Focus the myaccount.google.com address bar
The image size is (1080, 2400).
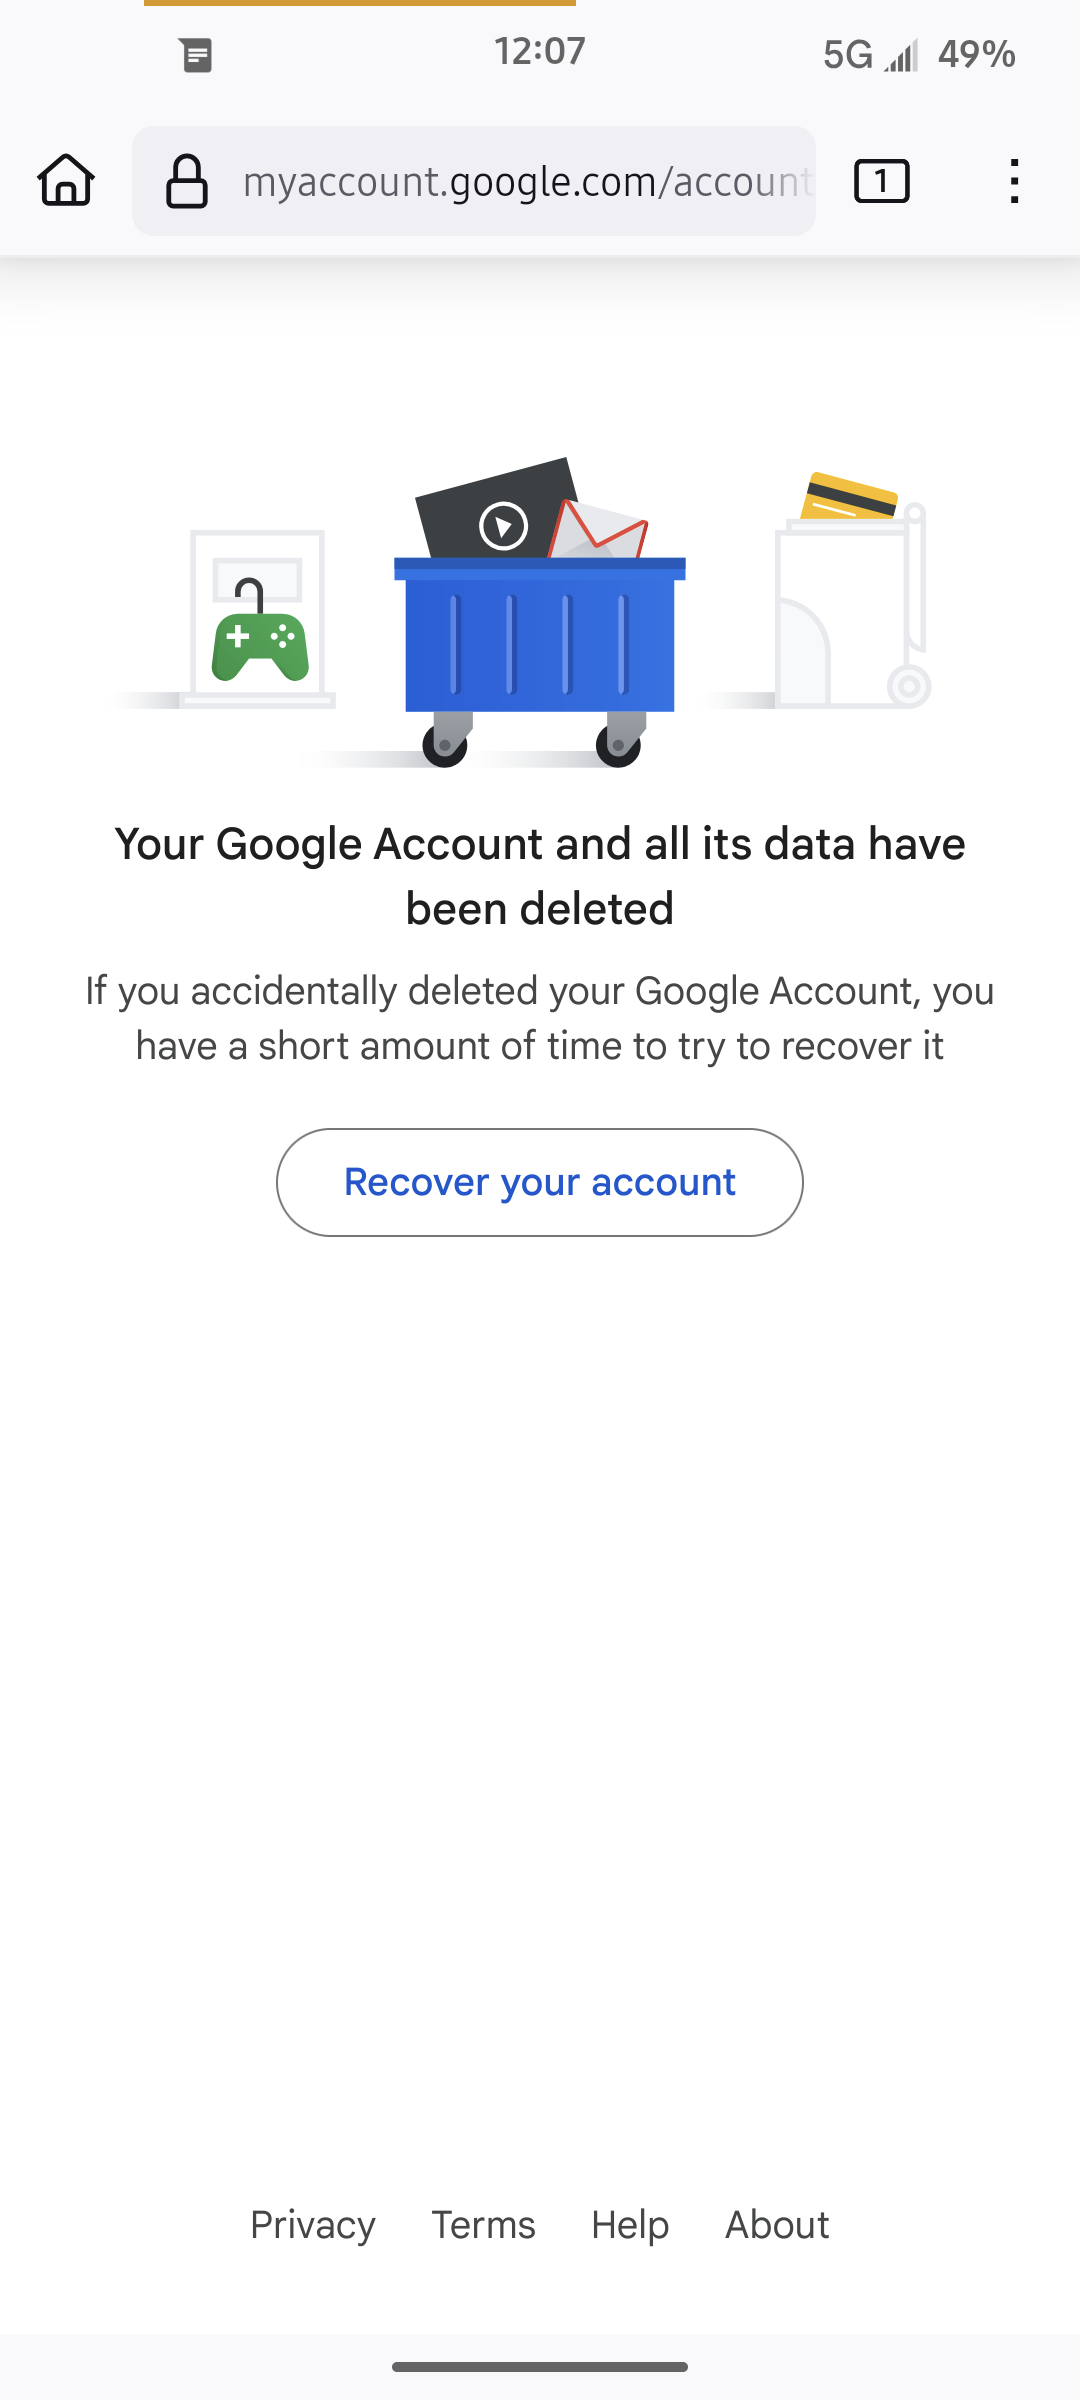pos(526,181)
